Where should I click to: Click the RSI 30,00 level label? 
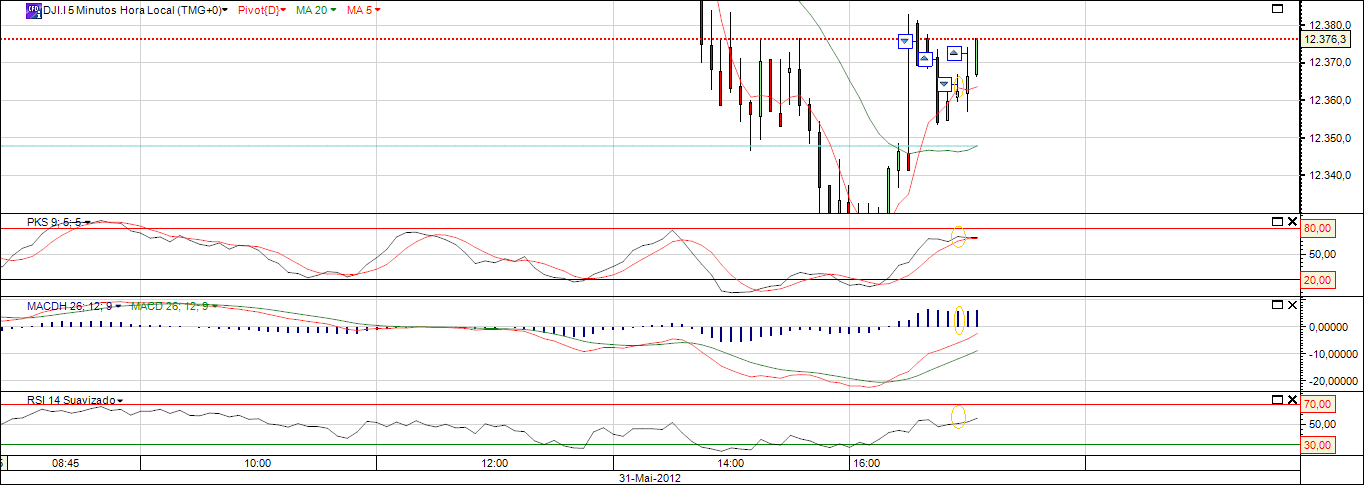pyautogui.click(x=1317, y=445)
